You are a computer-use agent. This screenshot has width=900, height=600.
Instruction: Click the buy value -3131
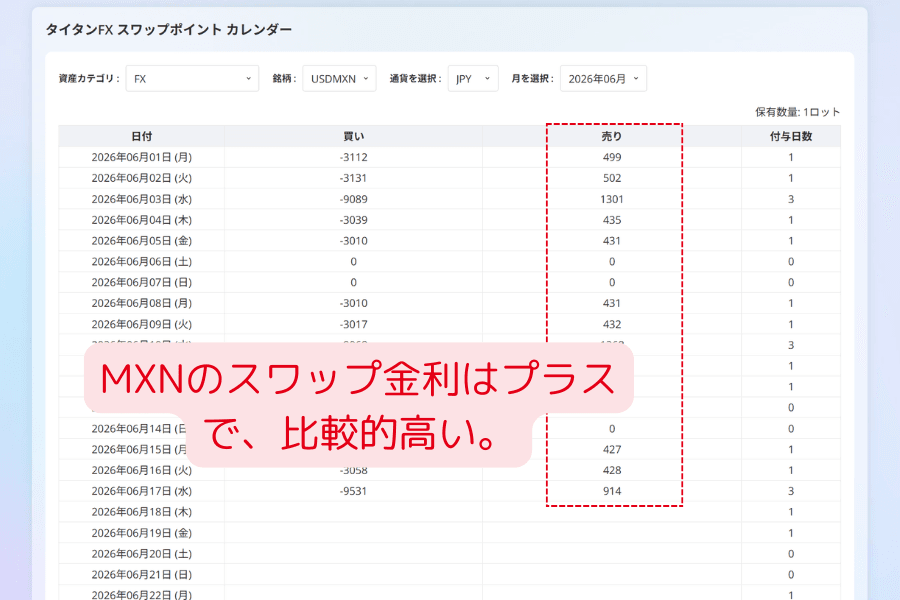pos(353,178)
